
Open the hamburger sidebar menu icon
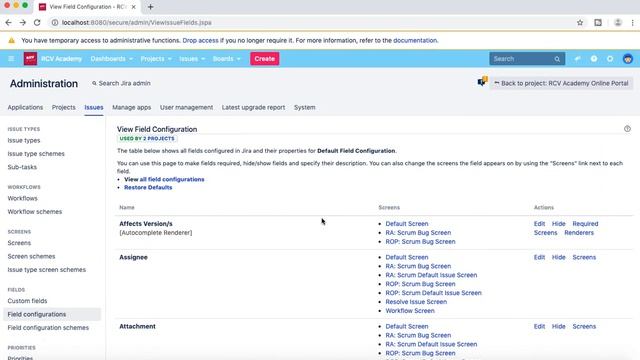click(11, 59)
